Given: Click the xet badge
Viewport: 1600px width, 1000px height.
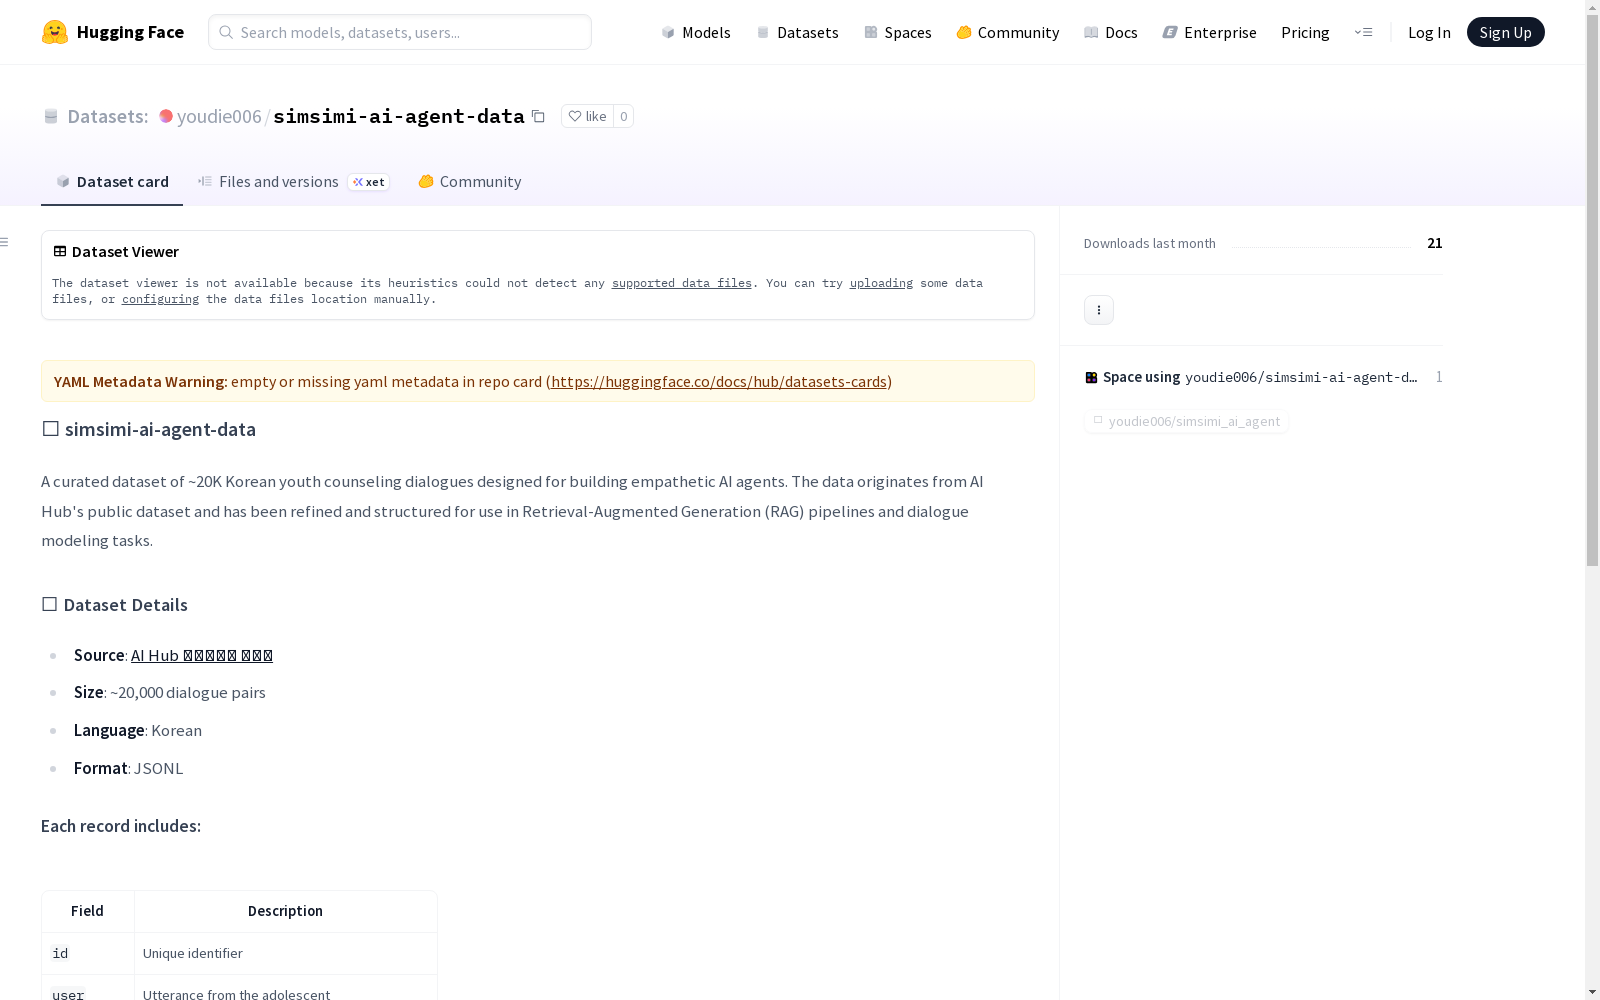Looking at the screenshot, I should click(368, 182).
